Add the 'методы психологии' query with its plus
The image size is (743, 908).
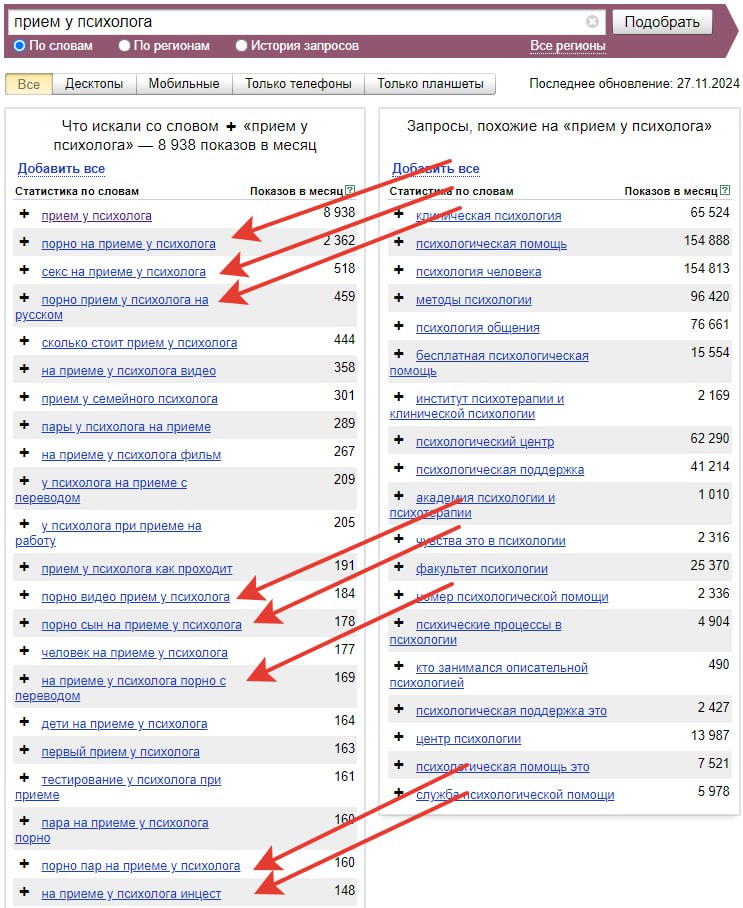coord(398,298)
